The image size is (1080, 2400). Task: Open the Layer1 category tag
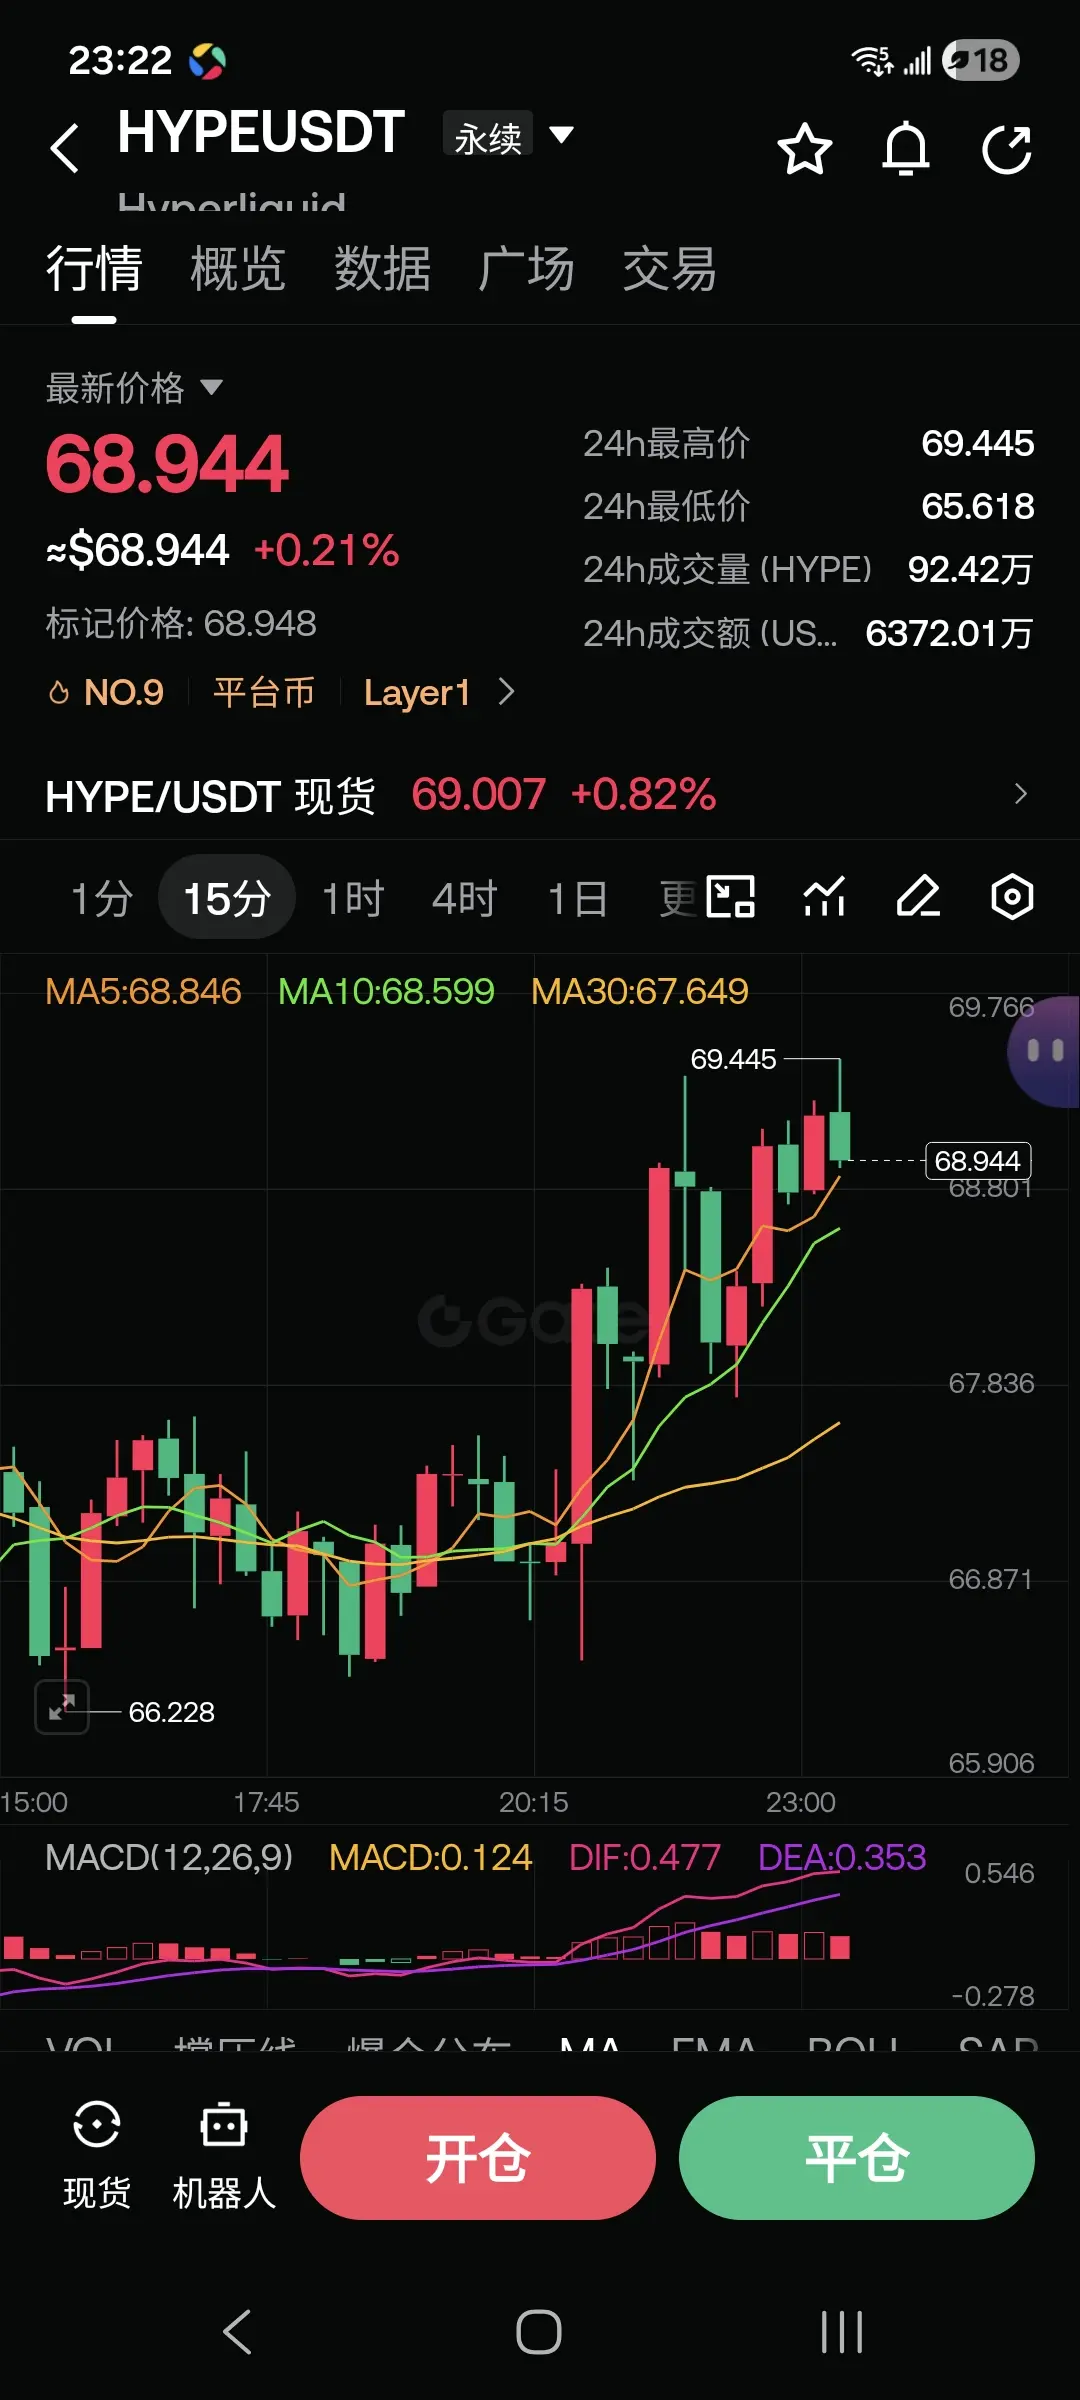click(417, 692)
